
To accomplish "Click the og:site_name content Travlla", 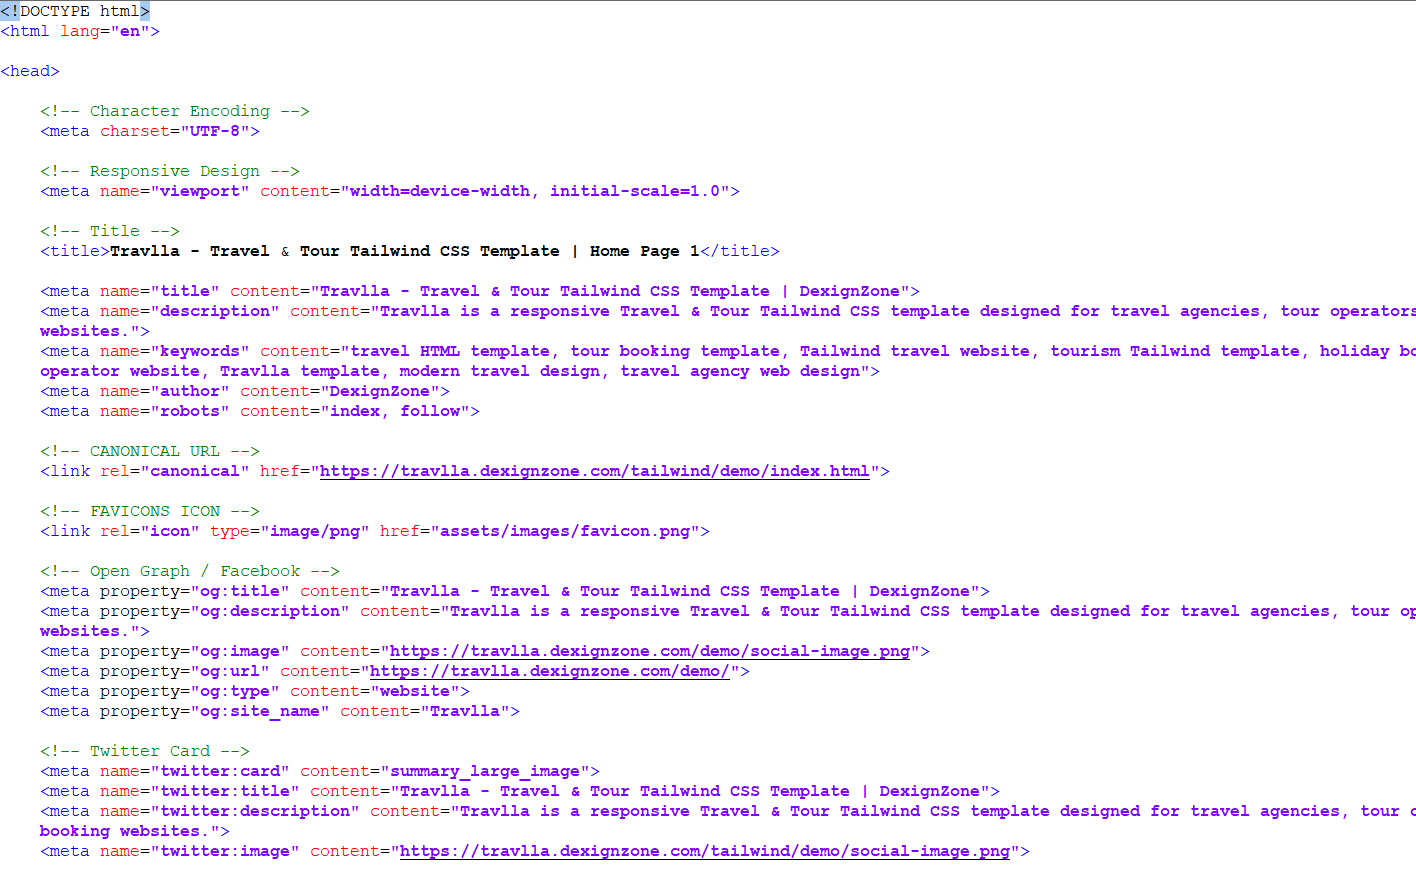I will coord(464,711).
